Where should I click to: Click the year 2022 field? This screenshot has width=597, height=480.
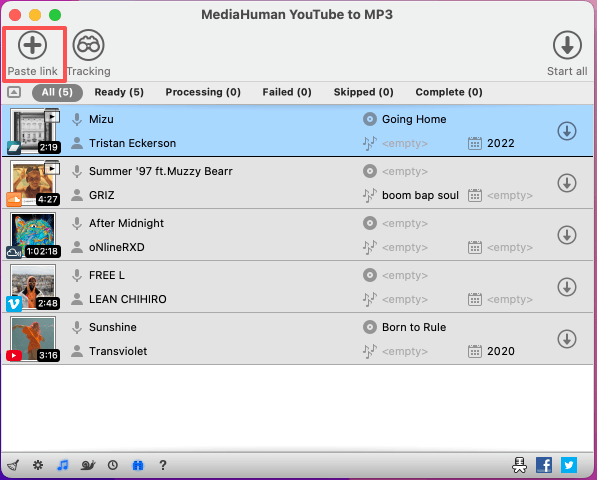501,144
